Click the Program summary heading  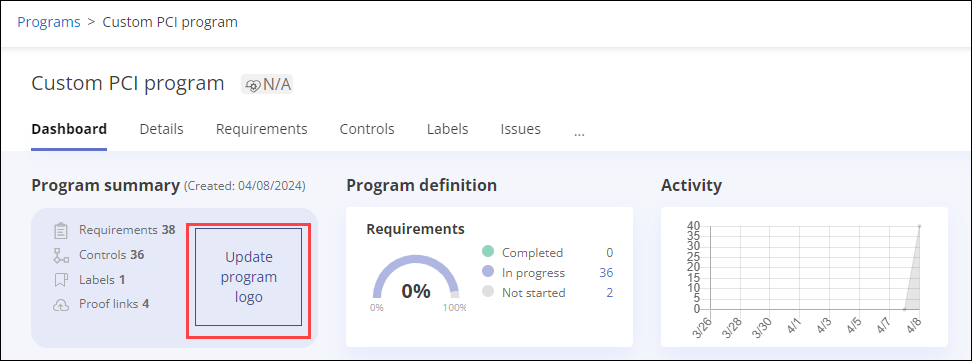[x=105, y=185]
